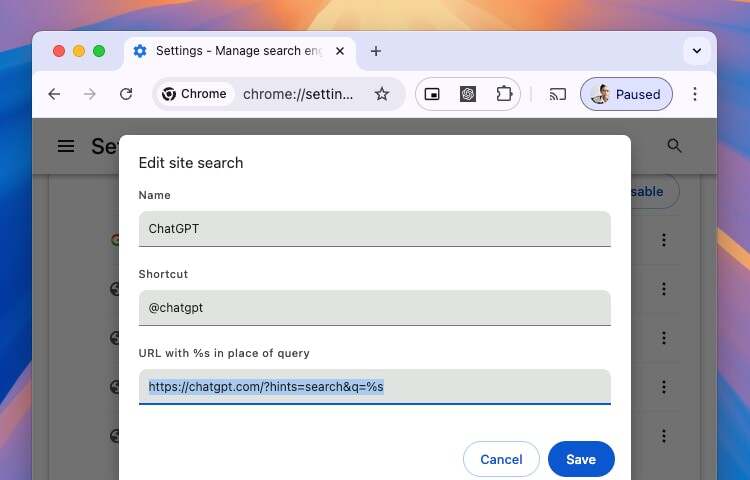Reload the settings page
The height and width of the screenshot is (480, 750).
coord(126,94)
